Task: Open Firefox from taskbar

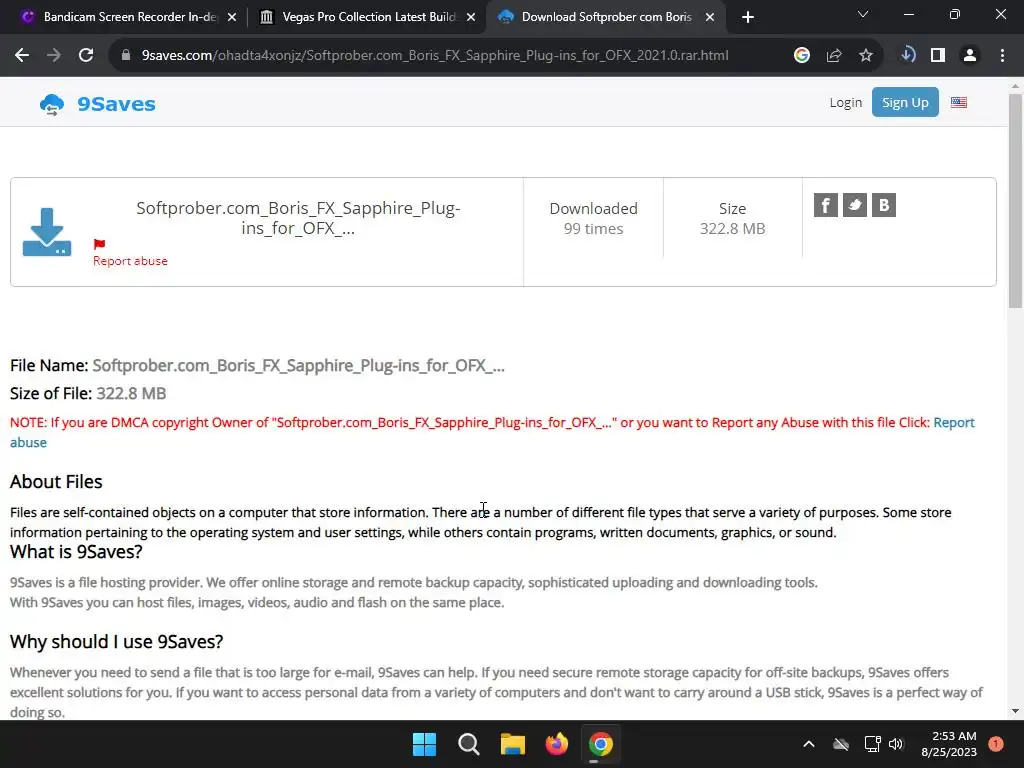Action: coord(556,744)
